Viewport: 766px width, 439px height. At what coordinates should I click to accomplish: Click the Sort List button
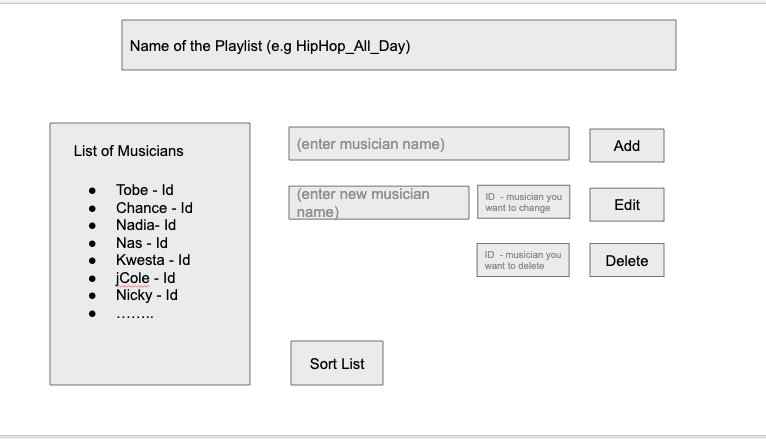337,364
